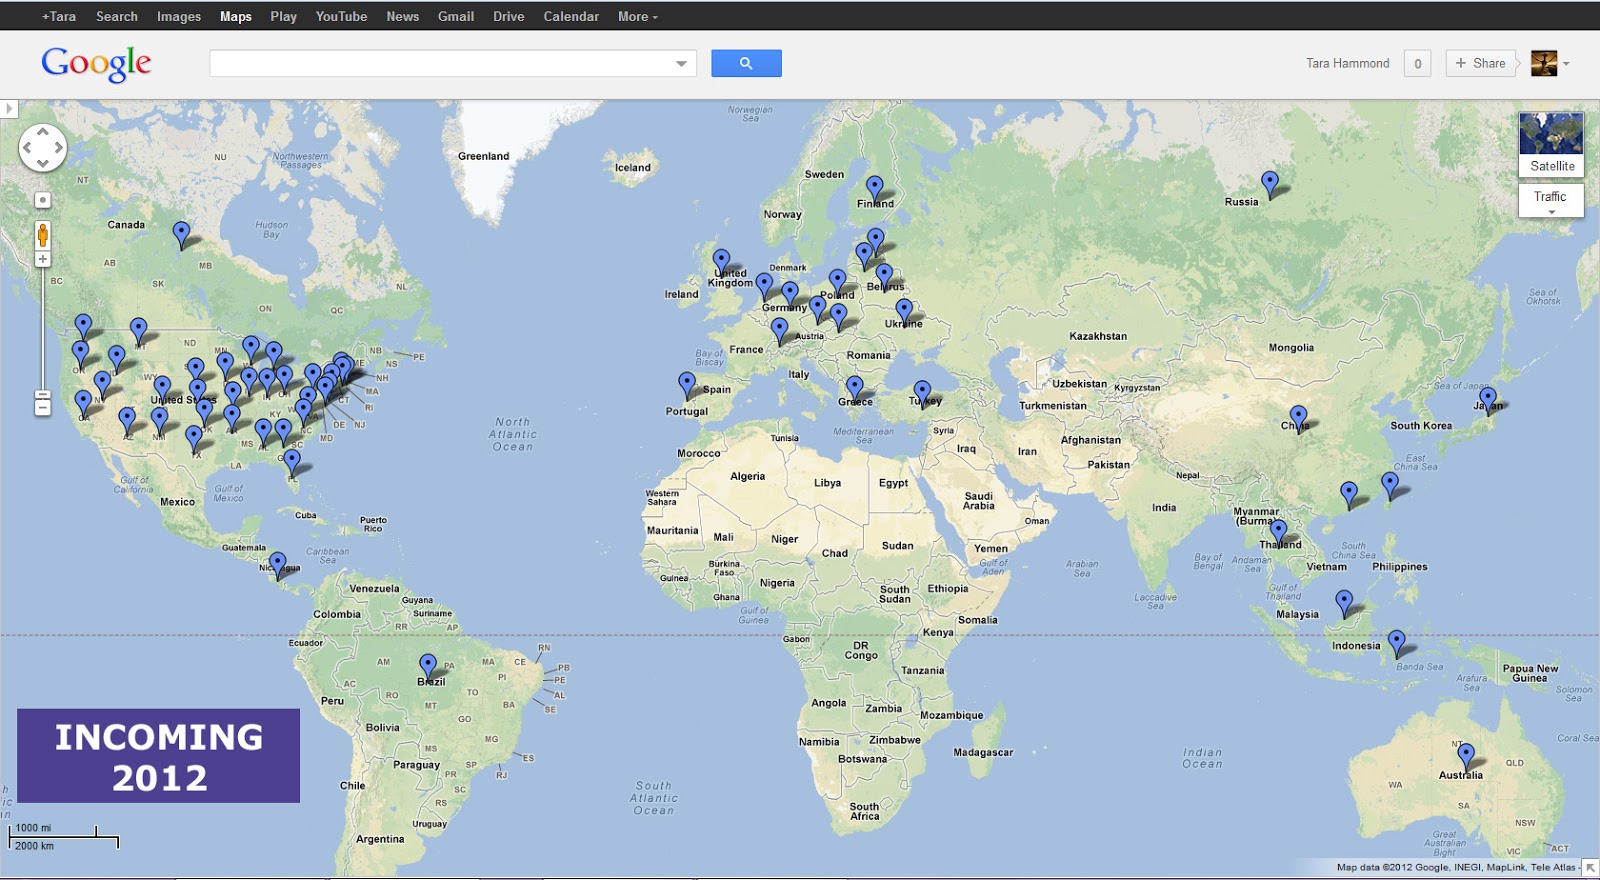Open Play in the top bar
The image size is (1600, 880).
pos(284,16)
